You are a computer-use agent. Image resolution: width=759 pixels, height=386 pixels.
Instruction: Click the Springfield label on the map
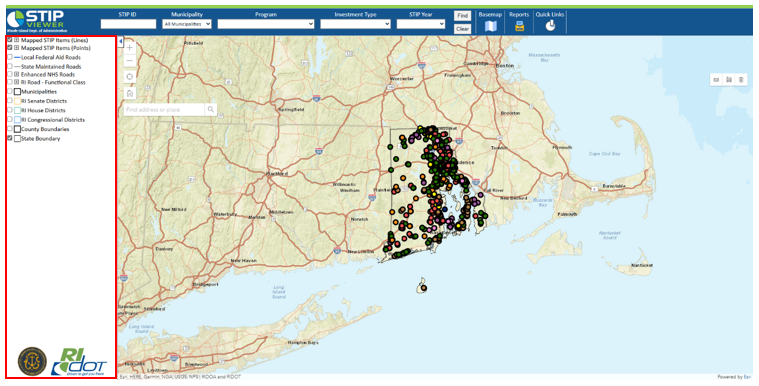[291, 109]
